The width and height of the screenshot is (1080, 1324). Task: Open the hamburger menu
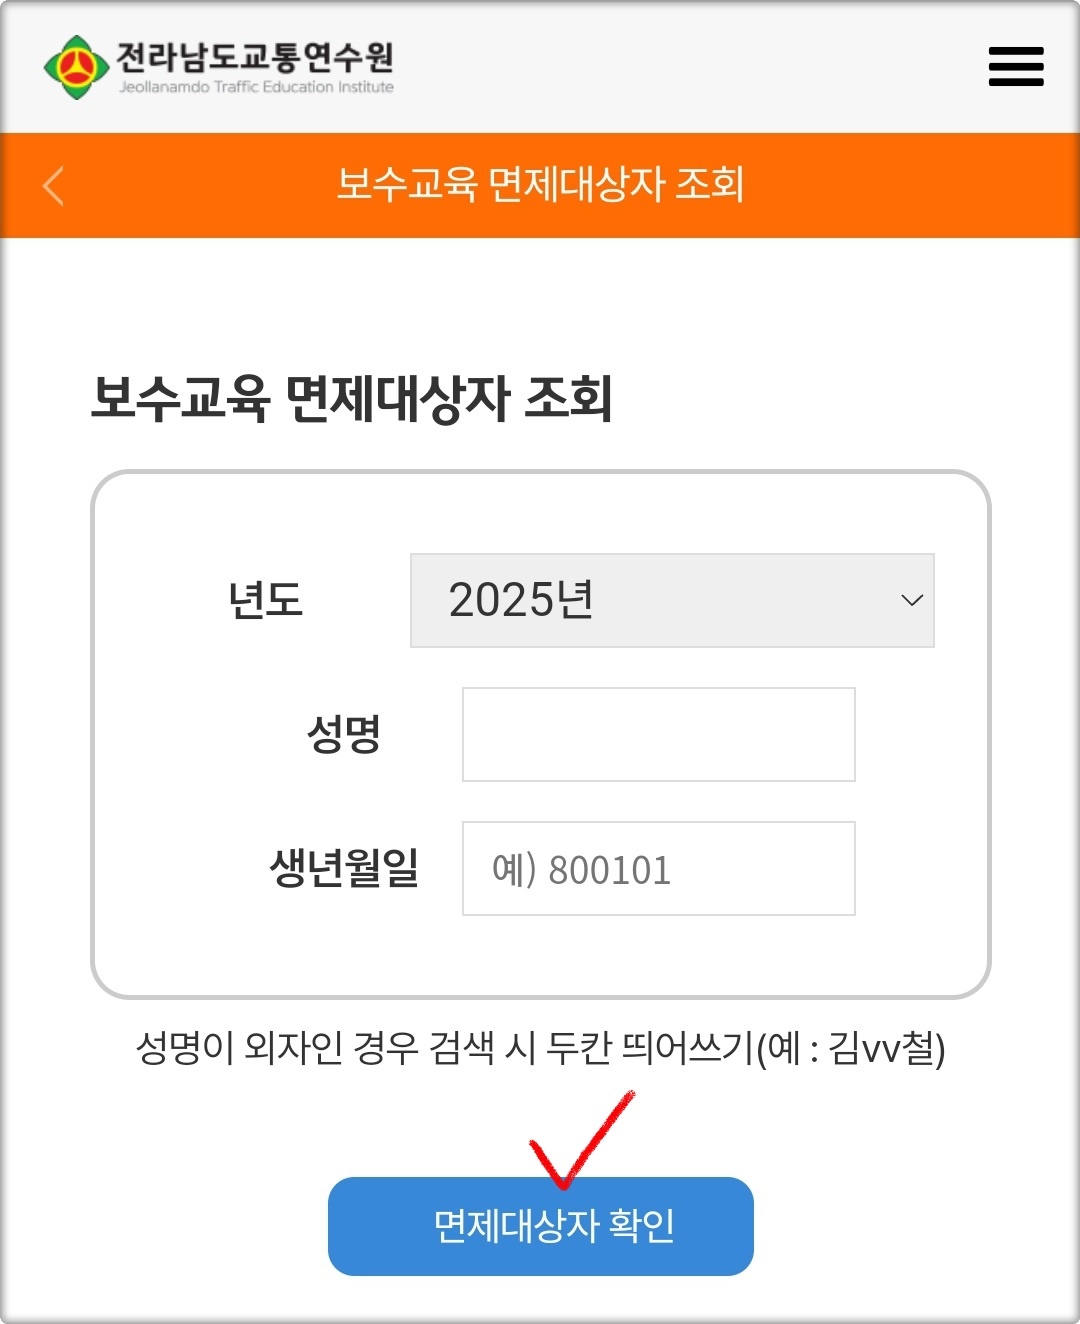coord(1016,66)
